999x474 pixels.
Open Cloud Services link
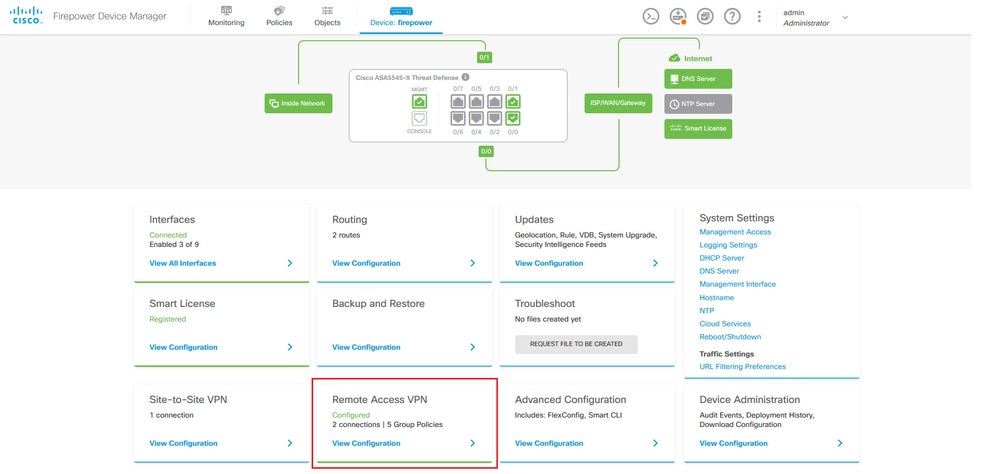tap(725, 324)
